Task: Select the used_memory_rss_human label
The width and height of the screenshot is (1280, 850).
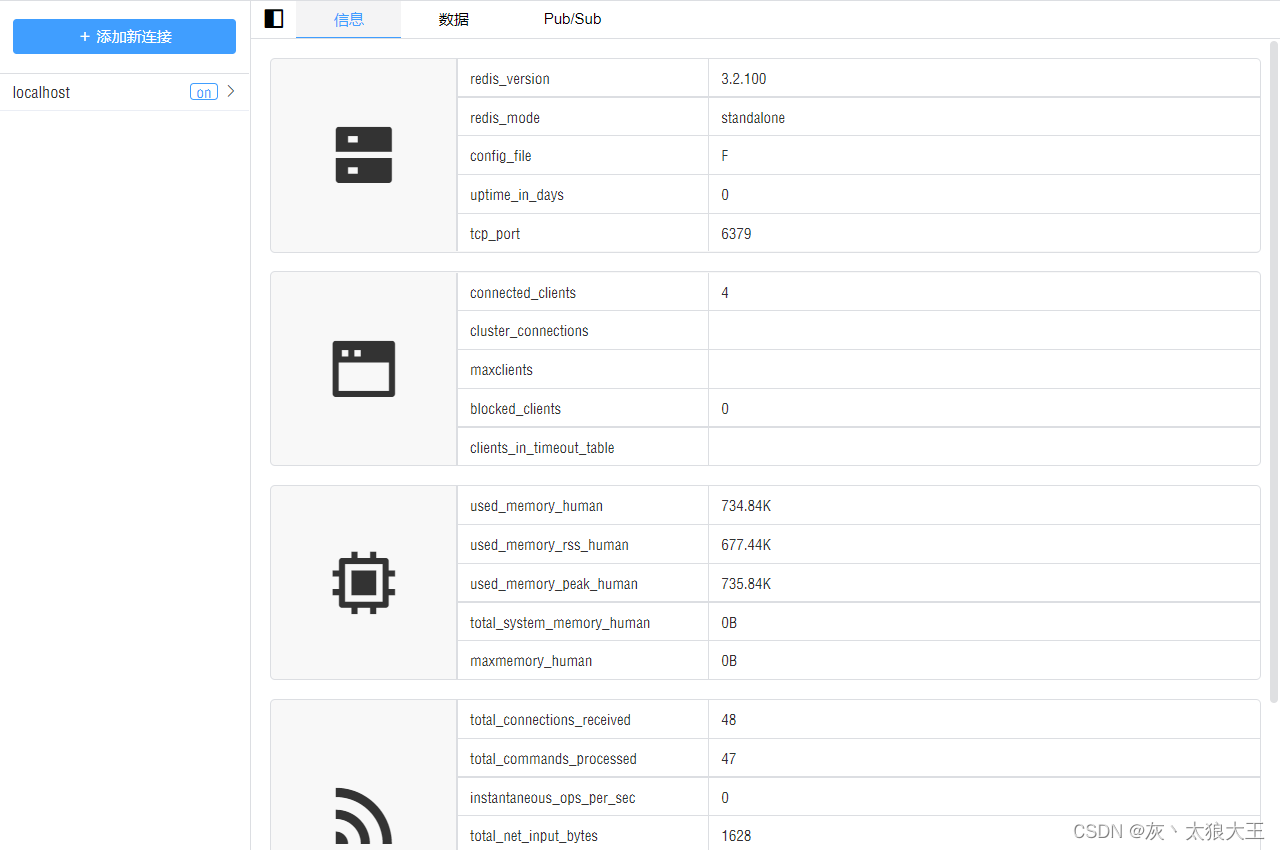Action: (549, 545)
